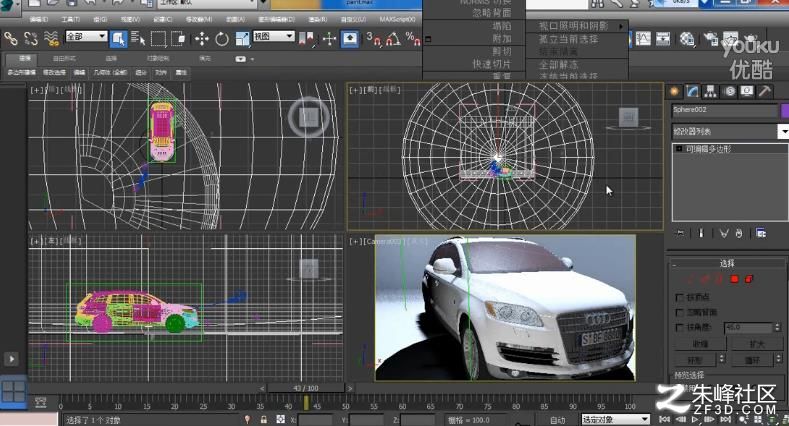Click the Pin Stack icon

(680, 233)
